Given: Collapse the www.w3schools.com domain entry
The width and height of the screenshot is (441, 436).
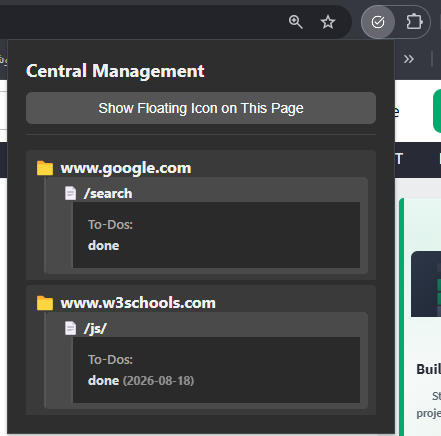Looking at the screenshot, I should tap(138, 303).
